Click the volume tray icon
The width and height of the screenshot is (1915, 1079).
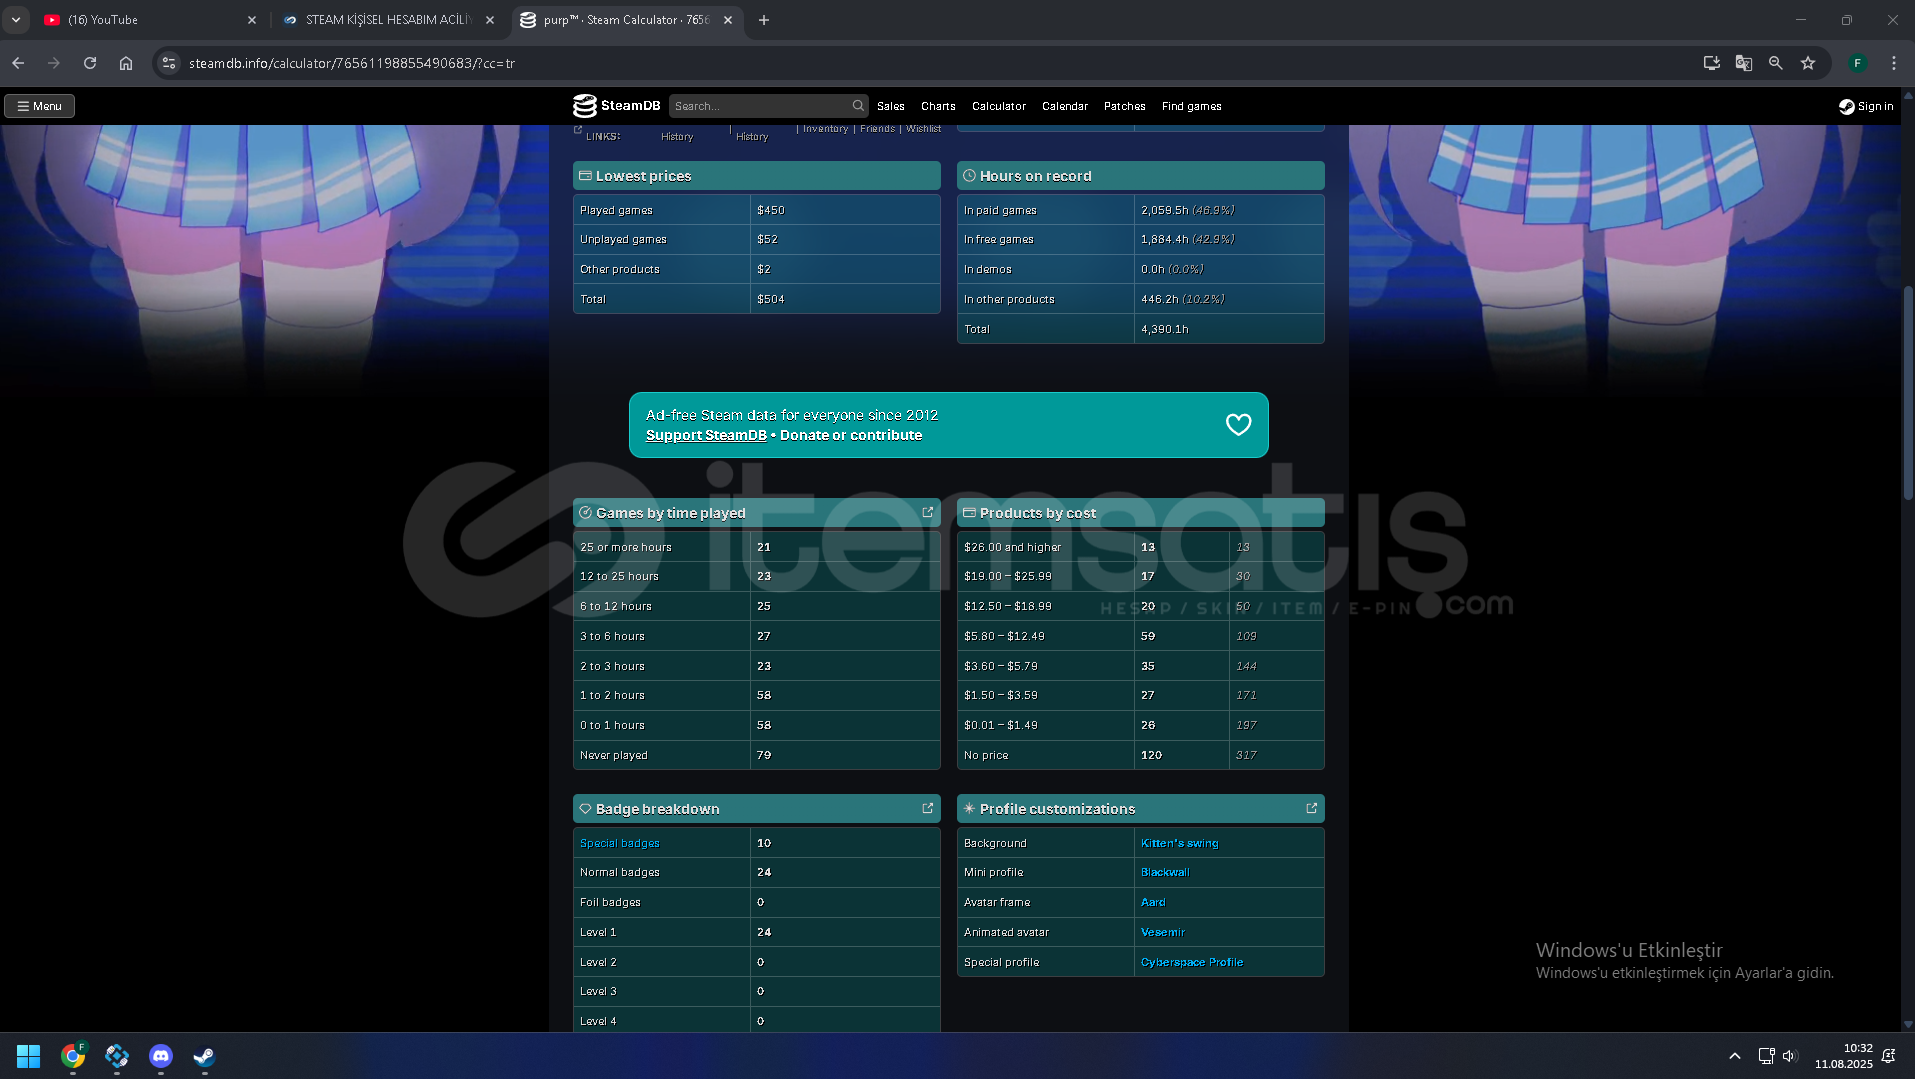point(1790,1056)
